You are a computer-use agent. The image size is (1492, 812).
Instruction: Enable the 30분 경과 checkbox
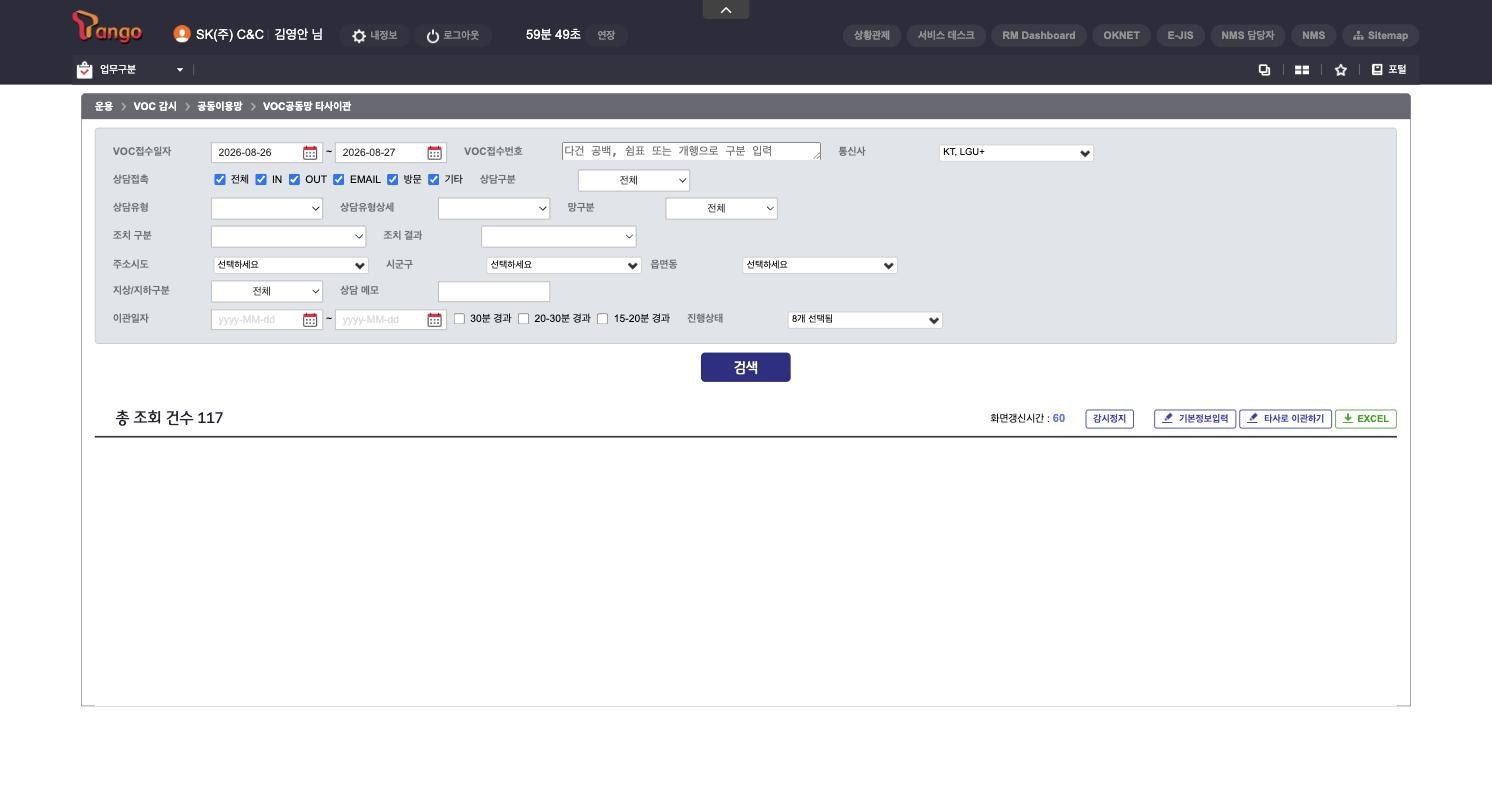(x=460, y=319)
